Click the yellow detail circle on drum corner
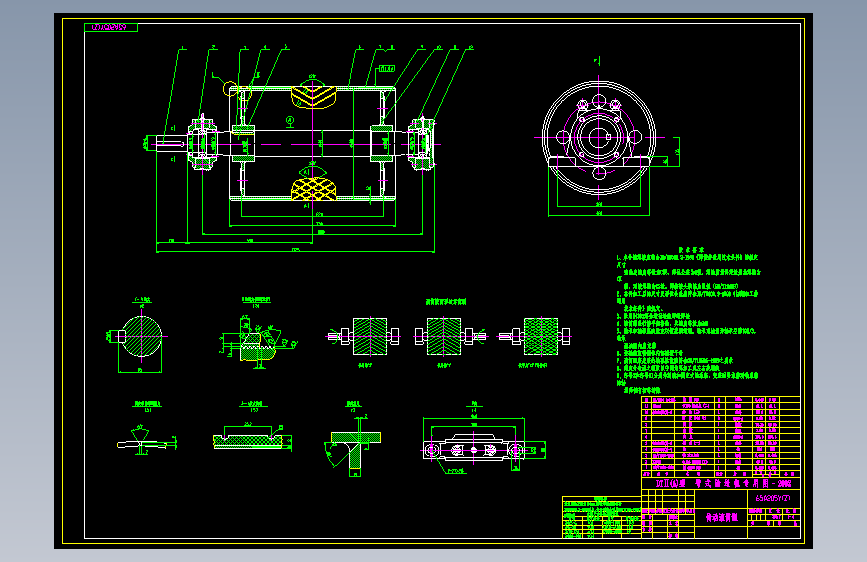The width and height of the screenshot is (867, 562). (x=230, y=89)
